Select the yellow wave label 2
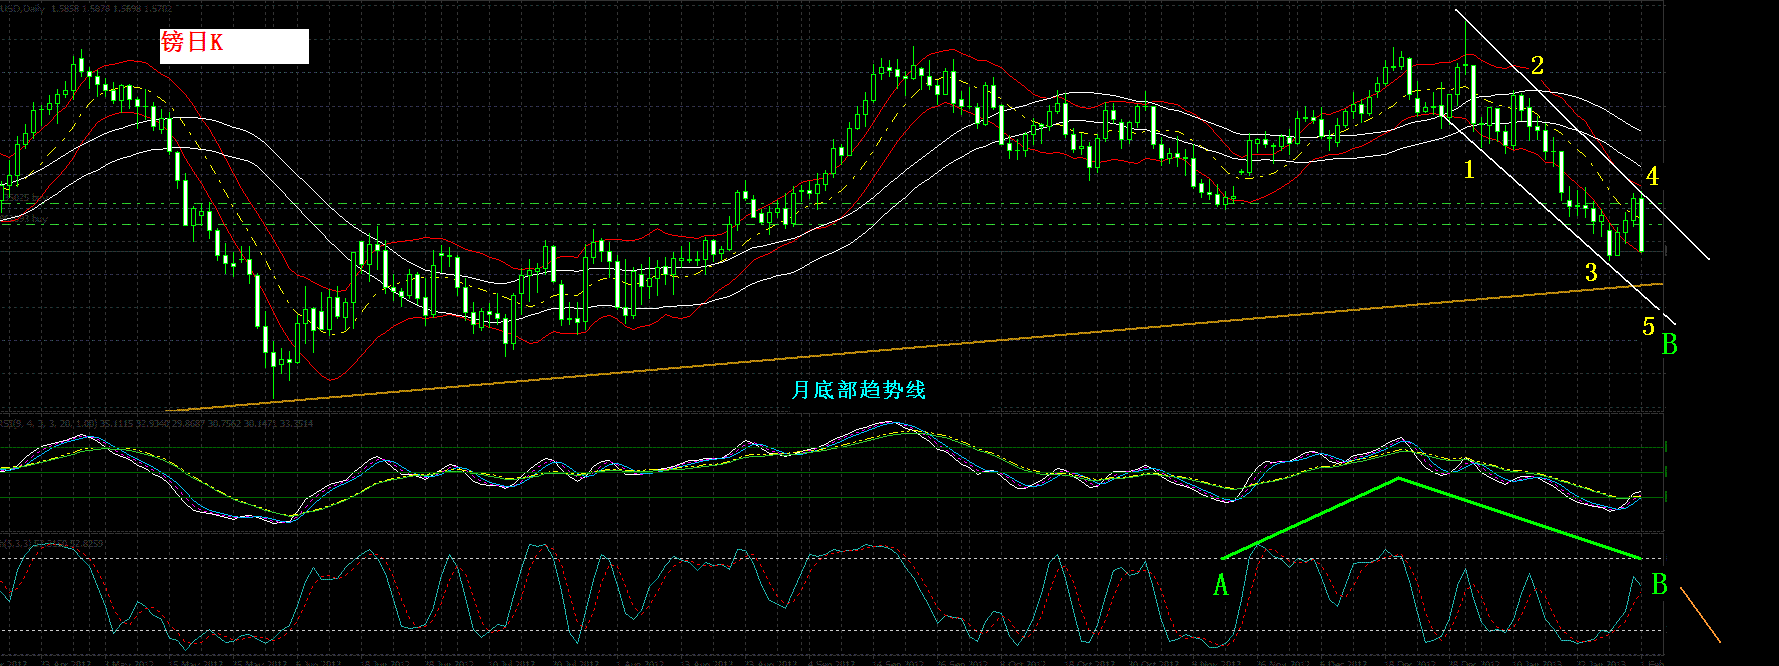The height and width of the screenshot is (666, 1779). tap(1537, 66)
